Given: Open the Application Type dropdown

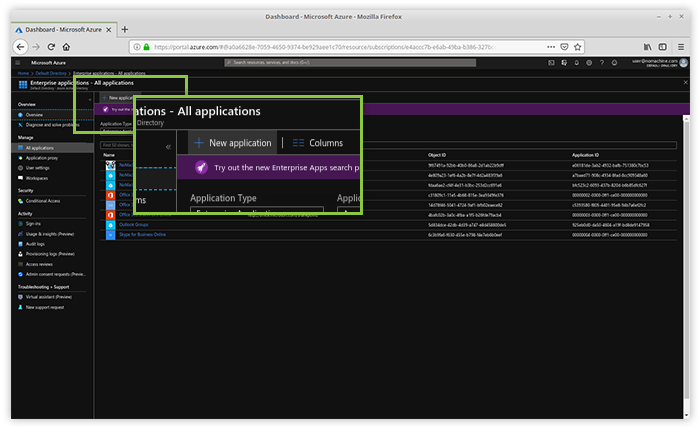Looking at the screenshot, I should pos(257,213).
